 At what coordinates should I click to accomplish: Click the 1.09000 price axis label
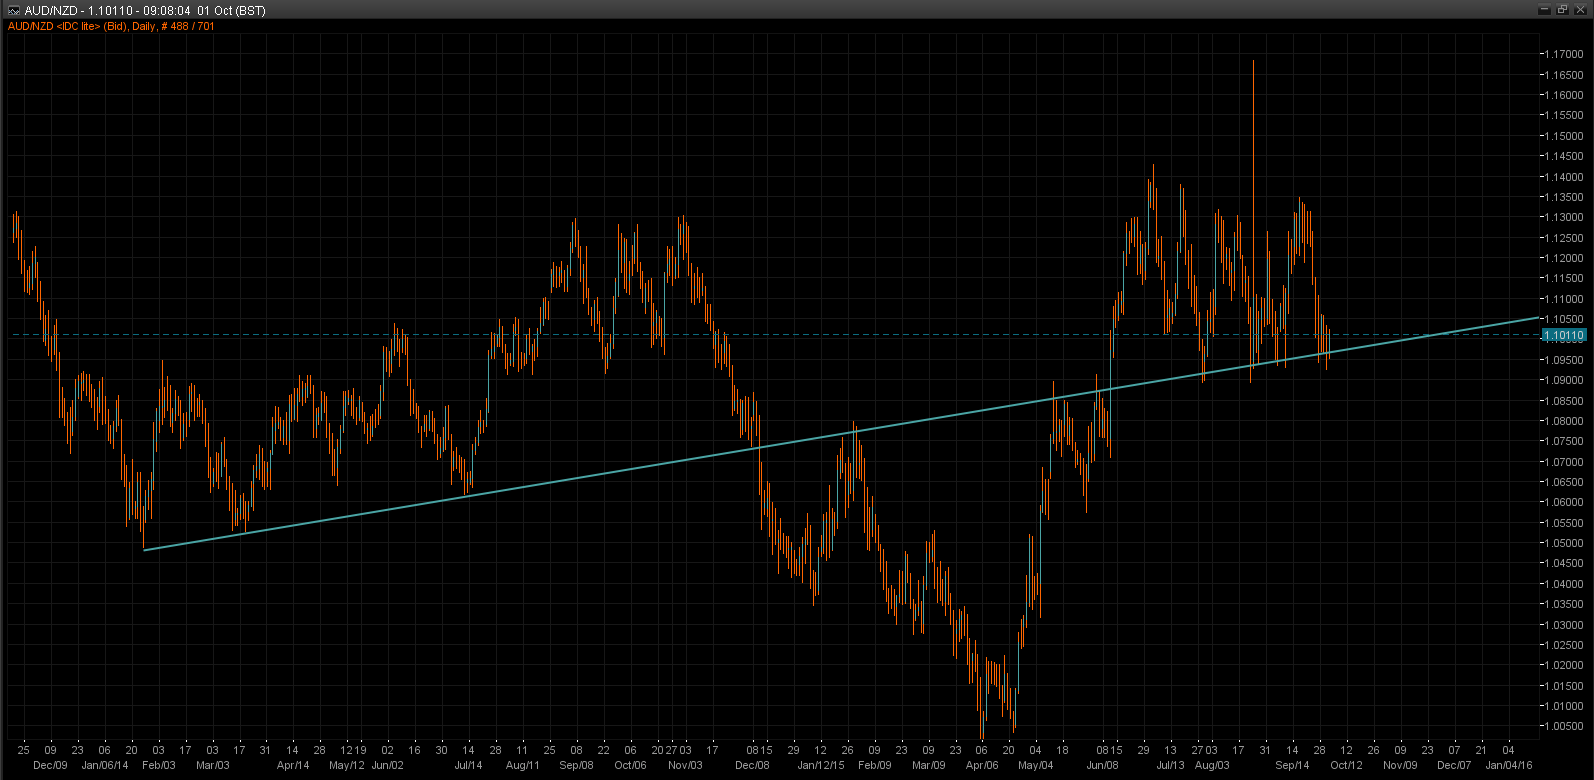[1565, 380]
